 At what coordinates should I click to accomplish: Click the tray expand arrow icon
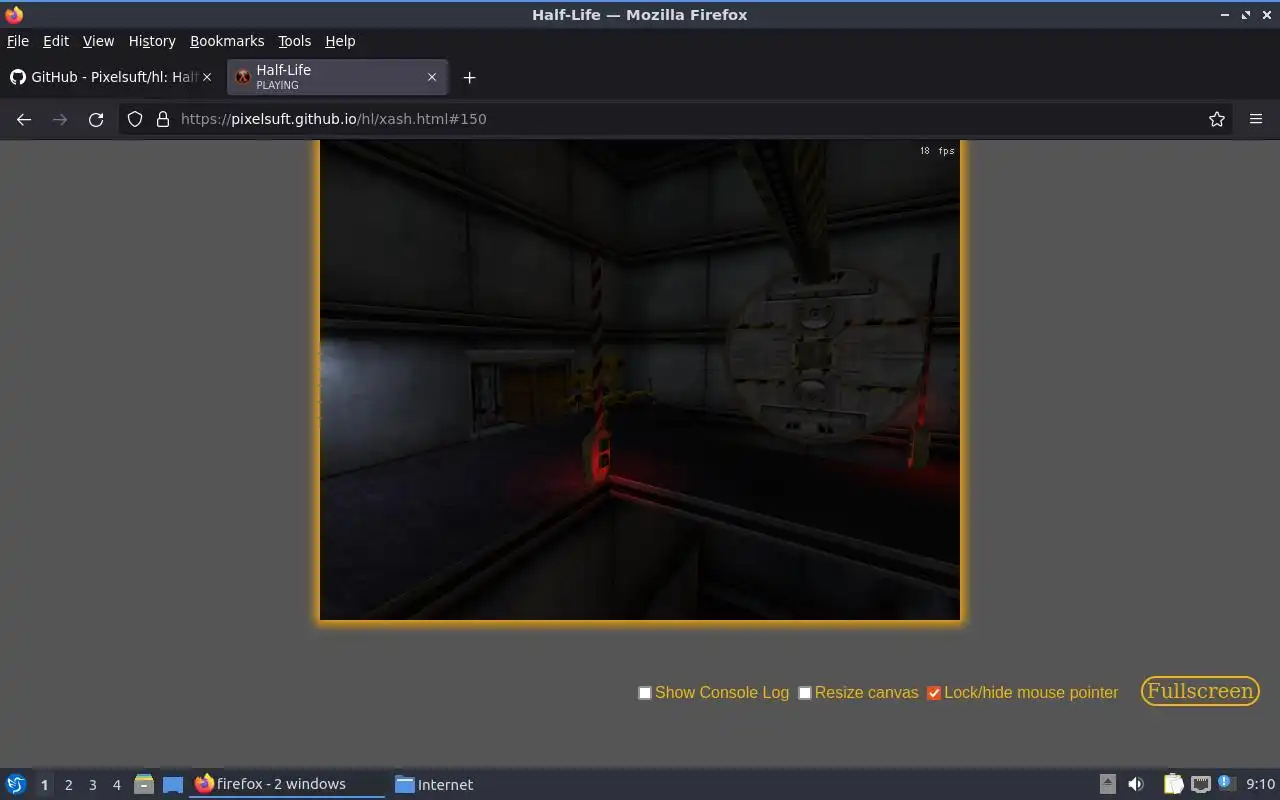[x=1107, y=784]
